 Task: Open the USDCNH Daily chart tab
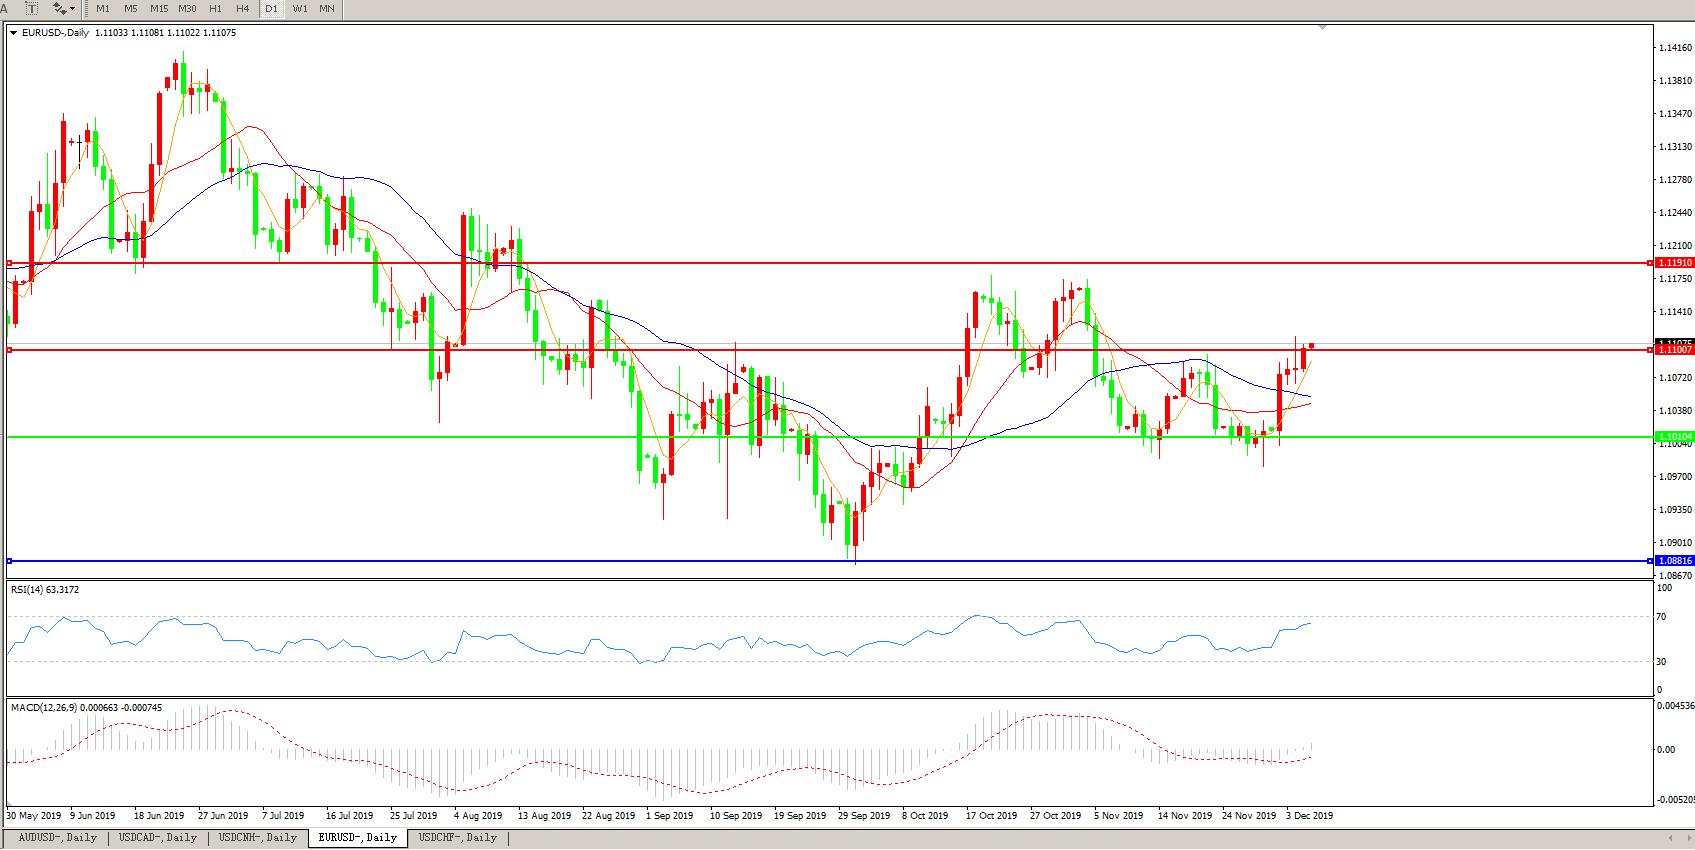click(258, 838)
